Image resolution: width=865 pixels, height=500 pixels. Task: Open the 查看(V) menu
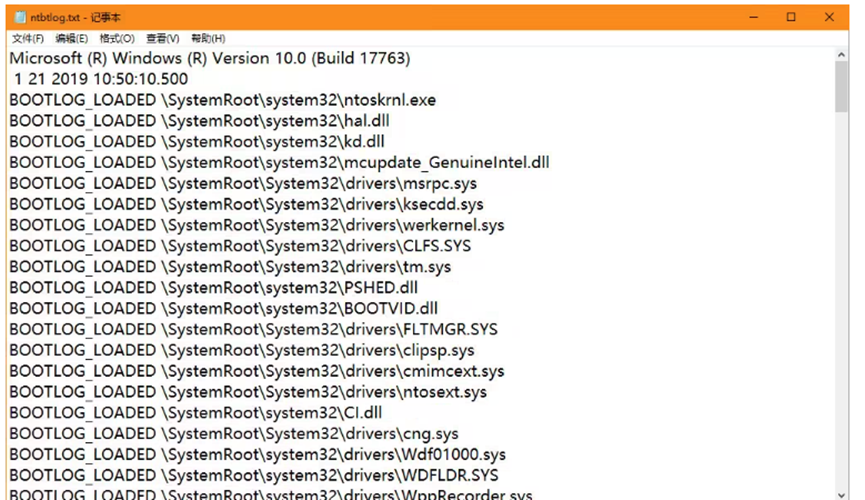(163, 39)
